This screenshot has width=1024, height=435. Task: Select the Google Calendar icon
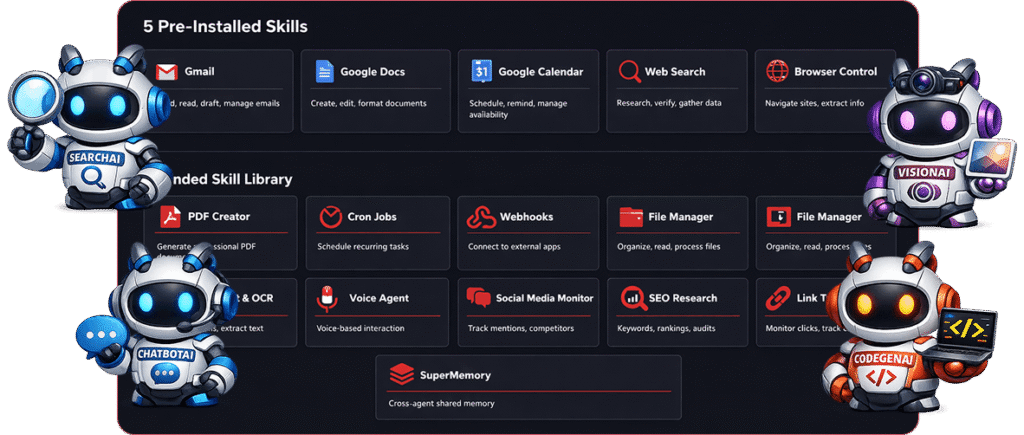coord(481,72)
